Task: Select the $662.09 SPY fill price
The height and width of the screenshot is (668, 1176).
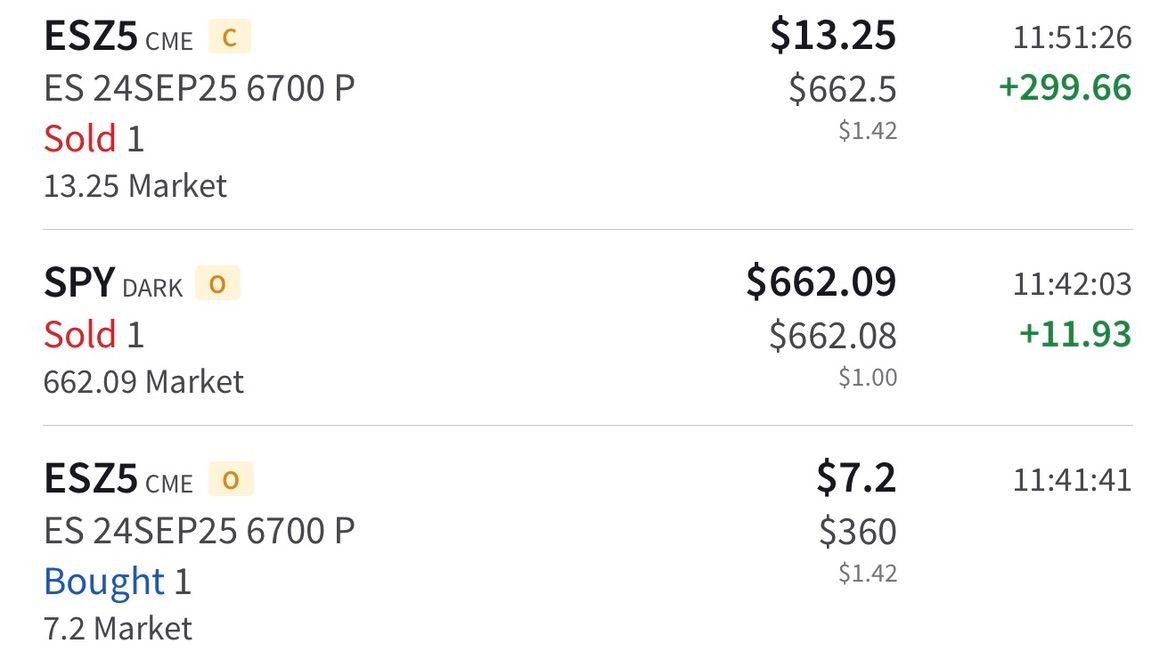Action: click(821, 282)
